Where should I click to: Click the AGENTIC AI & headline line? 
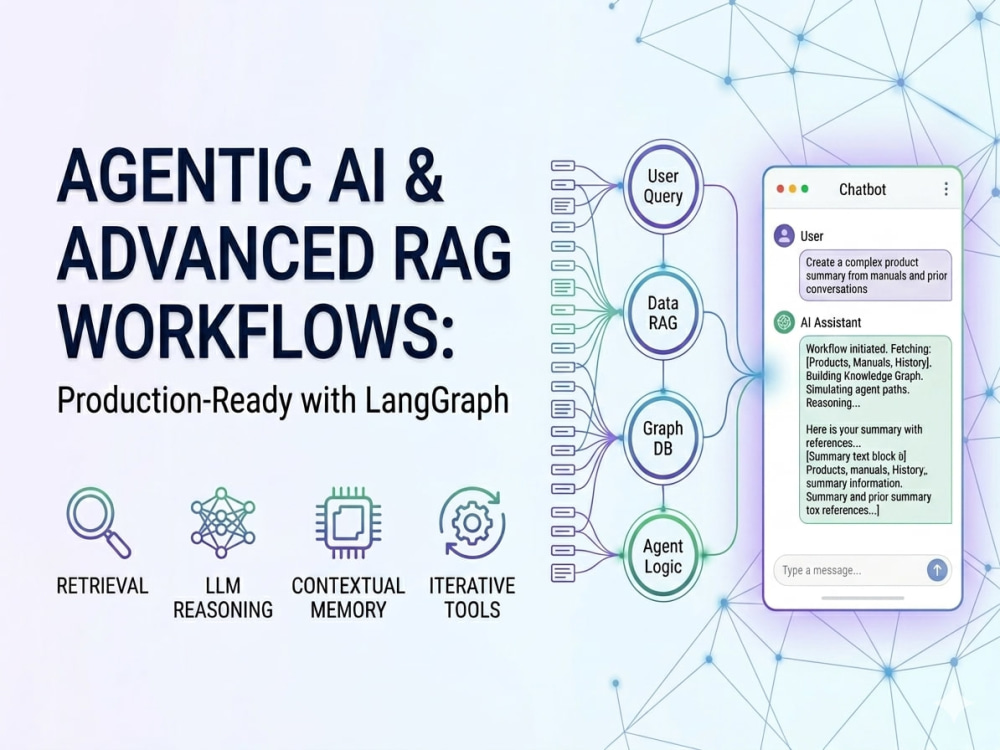tap(250, 176)
